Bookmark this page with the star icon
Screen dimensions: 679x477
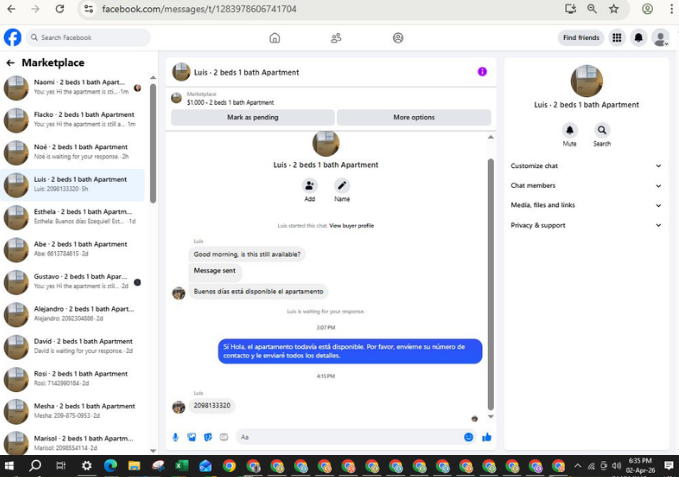pos(614,9)
